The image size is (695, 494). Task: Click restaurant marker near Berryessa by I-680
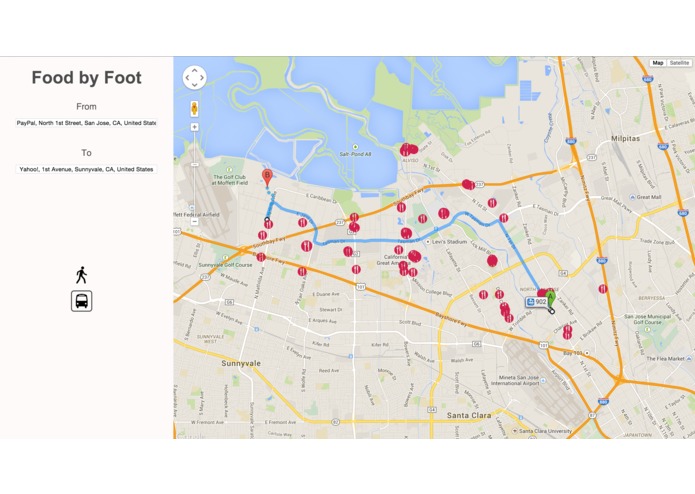pyautogui.click(x=603, y=289)
